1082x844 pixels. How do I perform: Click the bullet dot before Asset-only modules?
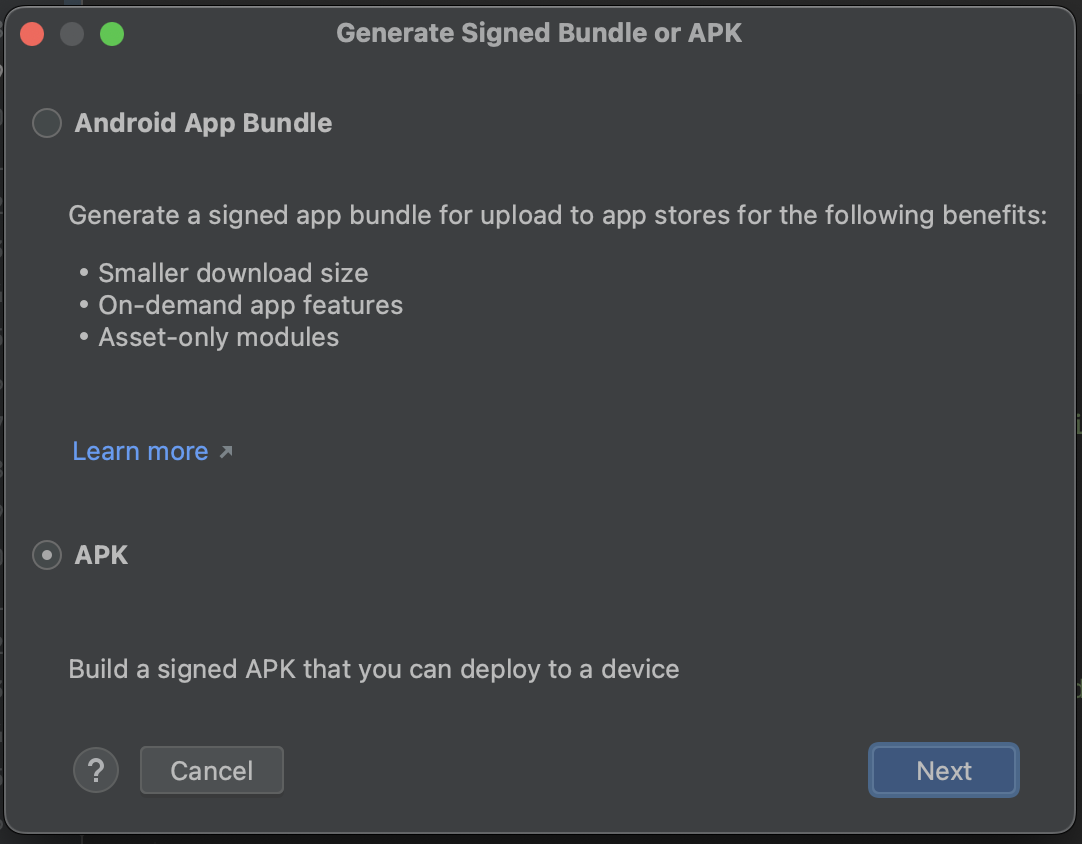coord(85,337)
